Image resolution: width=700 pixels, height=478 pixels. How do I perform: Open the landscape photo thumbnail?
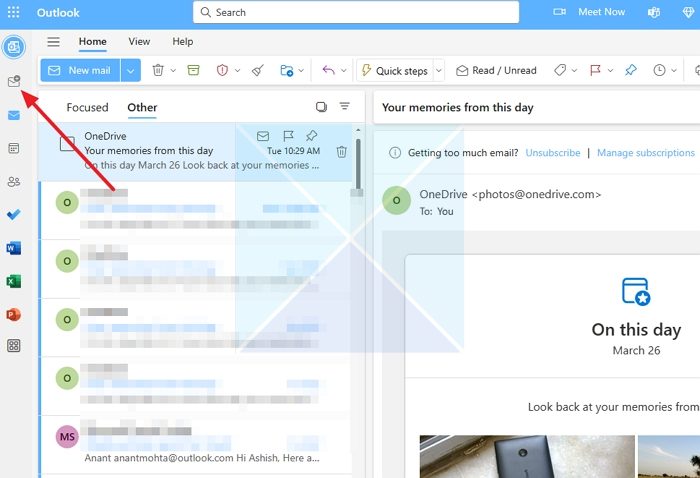pyautogui.click(x=669, y=457)
